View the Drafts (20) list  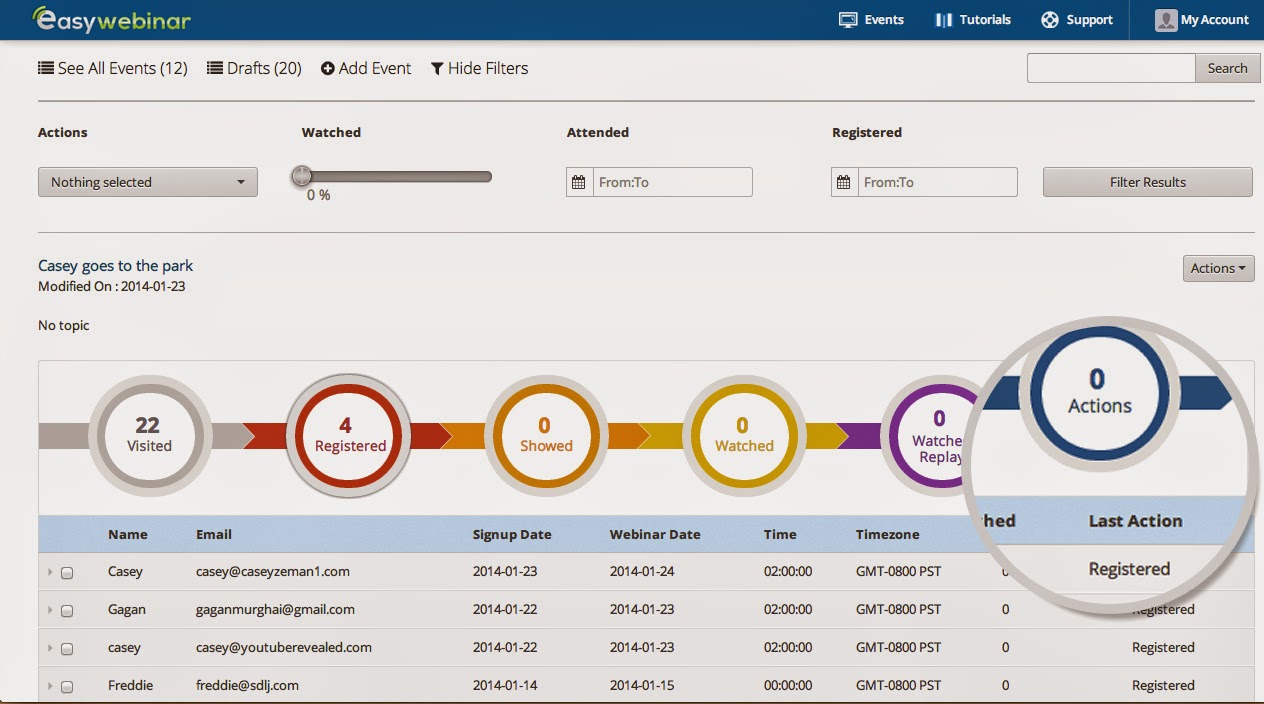[254, 68]
